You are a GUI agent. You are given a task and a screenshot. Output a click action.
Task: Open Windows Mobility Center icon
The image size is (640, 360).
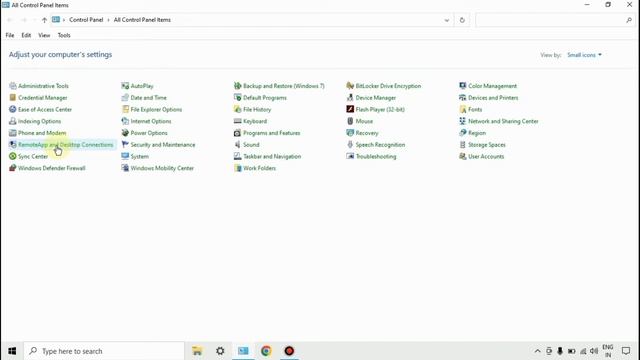125,168
